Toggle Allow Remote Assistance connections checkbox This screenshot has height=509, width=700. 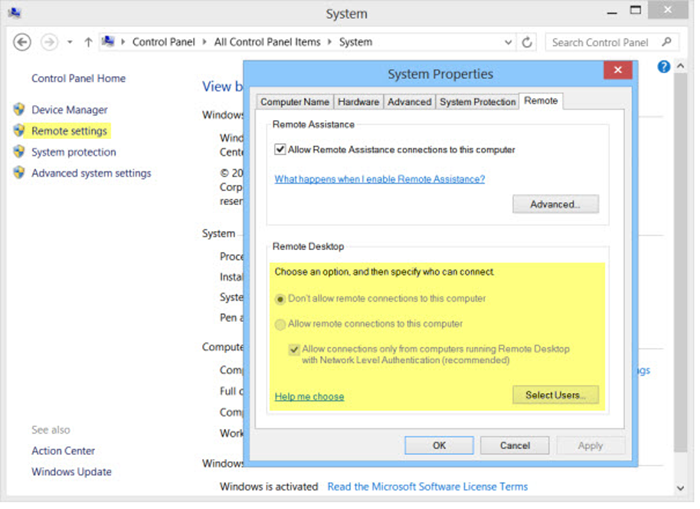[280, 150]
